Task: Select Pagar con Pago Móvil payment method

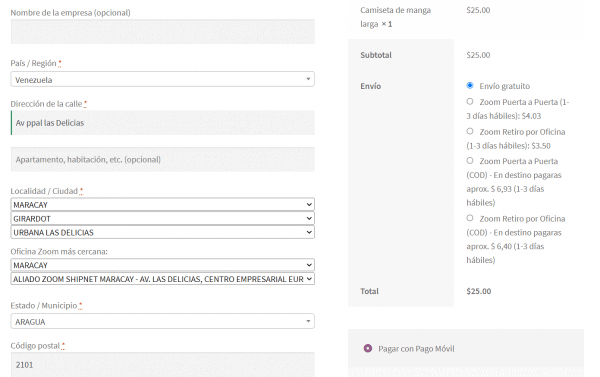Action: [368, 348]
